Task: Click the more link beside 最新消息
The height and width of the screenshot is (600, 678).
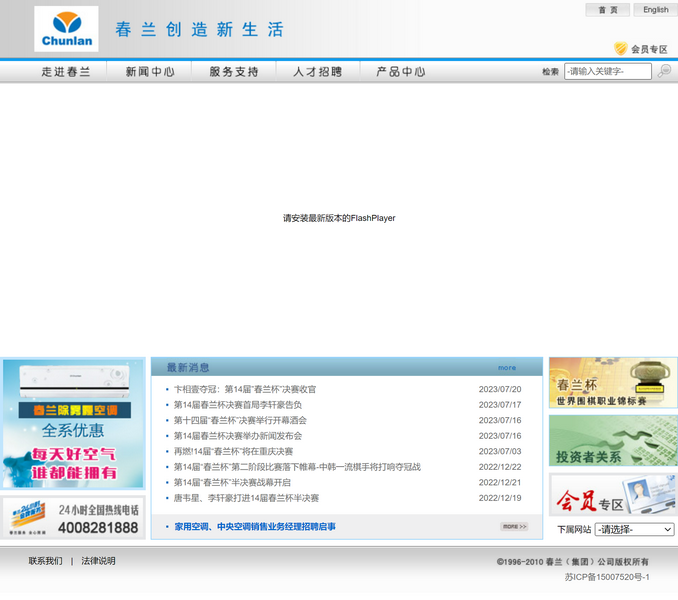Action: pos(507,368)
